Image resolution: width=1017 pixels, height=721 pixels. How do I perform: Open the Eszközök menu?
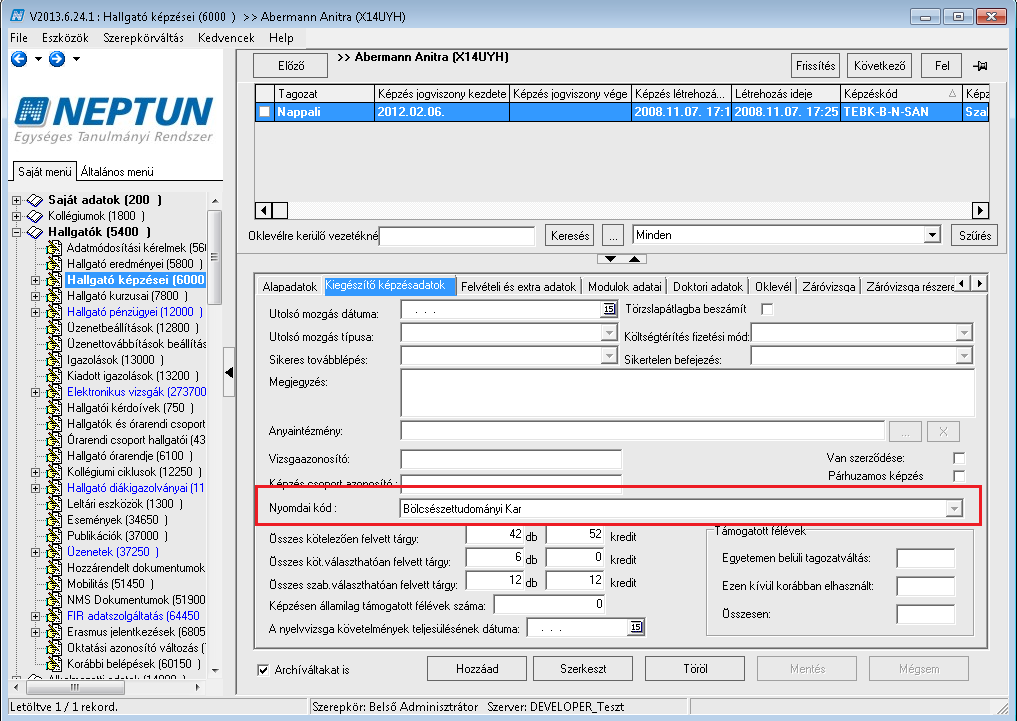coord(65,38)
